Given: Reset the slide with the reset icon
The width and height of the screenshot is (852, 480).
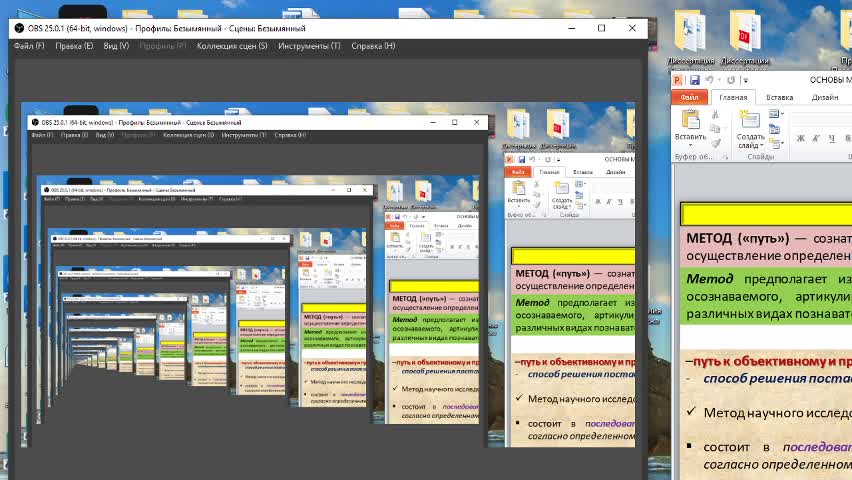Looking at the screenshot, I should click(774, 129).
